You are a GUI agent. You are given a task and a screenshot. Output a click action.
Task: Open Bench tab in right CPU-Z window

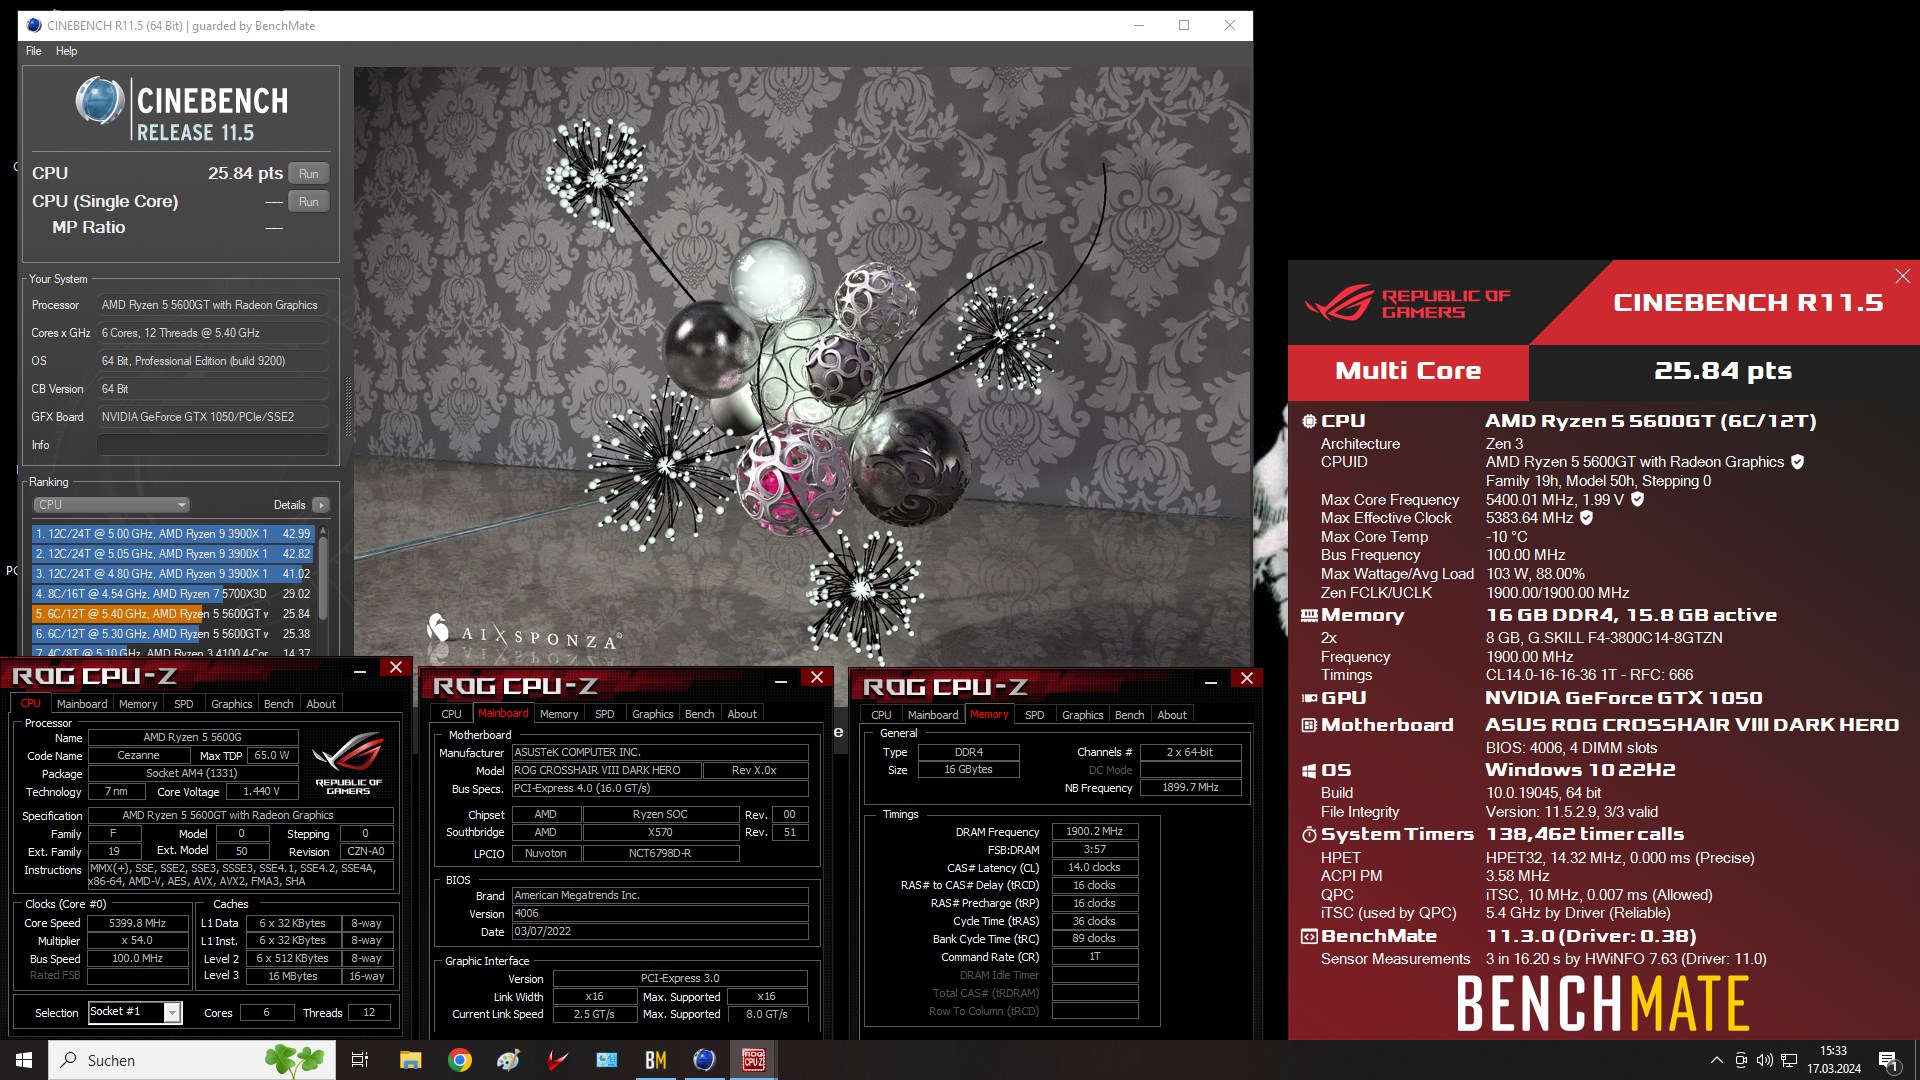tap(1129, 715)
